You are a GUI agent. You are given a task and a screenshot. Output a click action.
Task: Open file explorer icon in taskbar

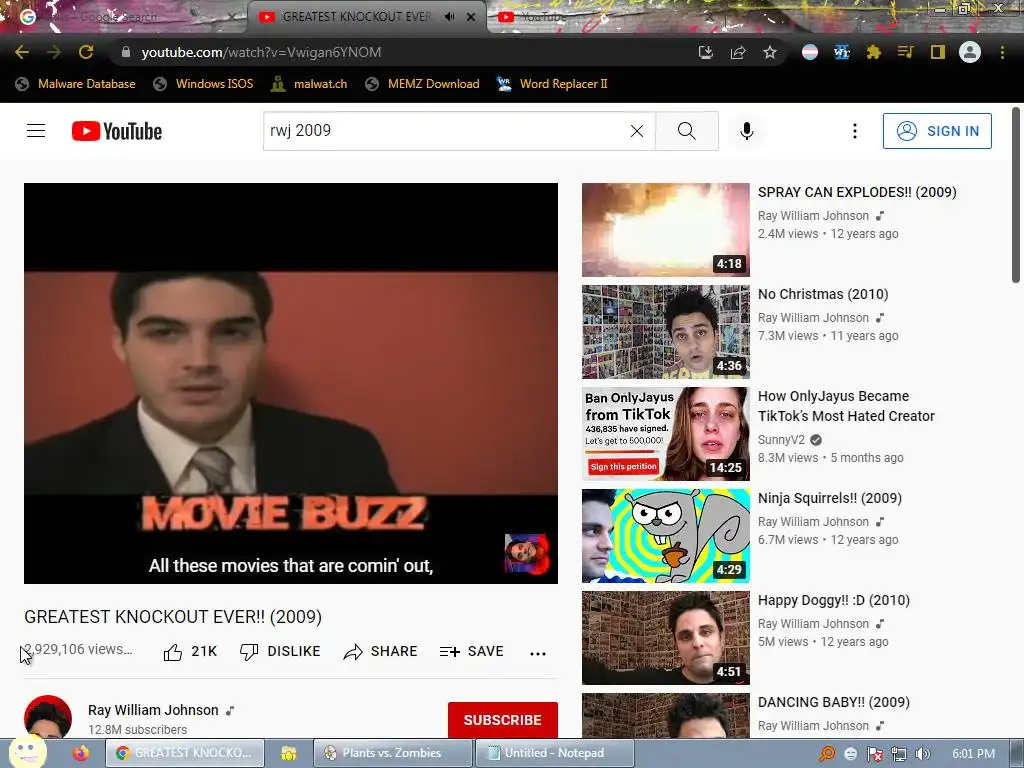click(289, 754)
